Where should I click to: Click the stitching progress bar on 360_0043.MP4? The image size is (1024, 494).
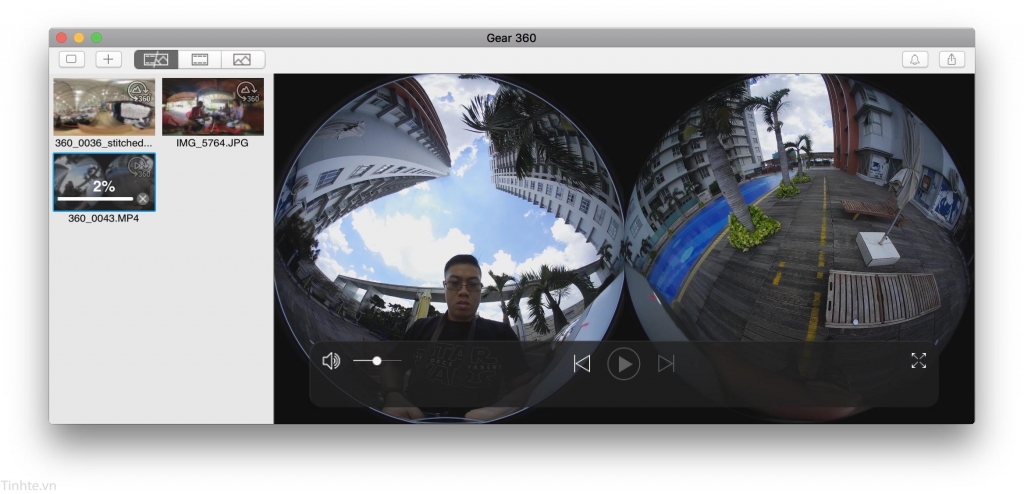95,199
